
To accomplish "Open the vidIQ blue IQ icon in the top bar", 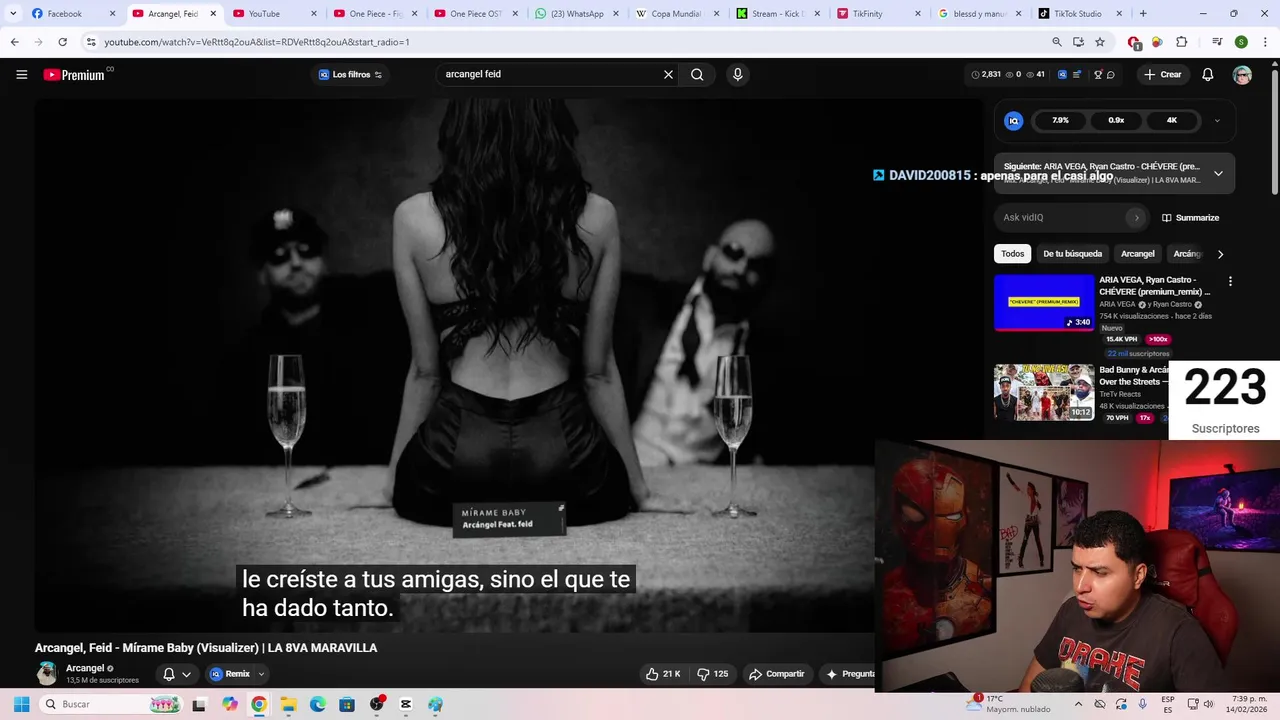I will 1062,75.
